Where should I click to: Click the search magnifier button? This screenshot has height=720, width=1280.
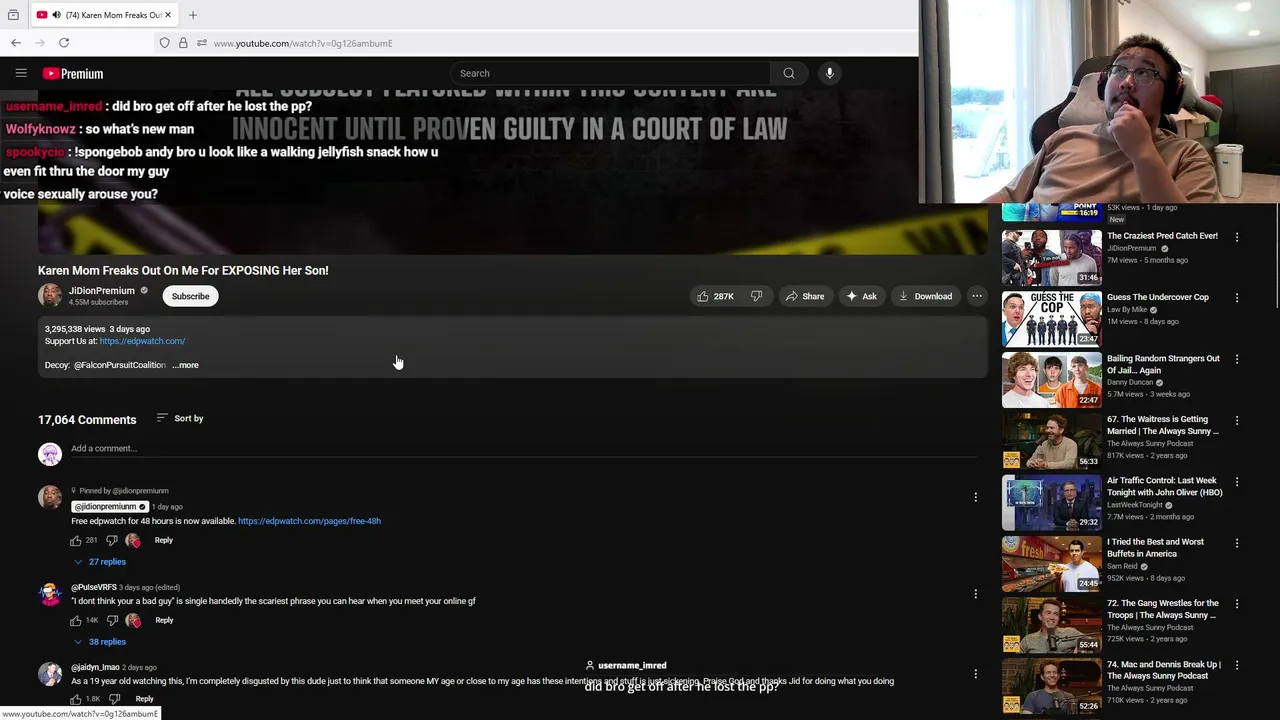click(x=789, y=73)
